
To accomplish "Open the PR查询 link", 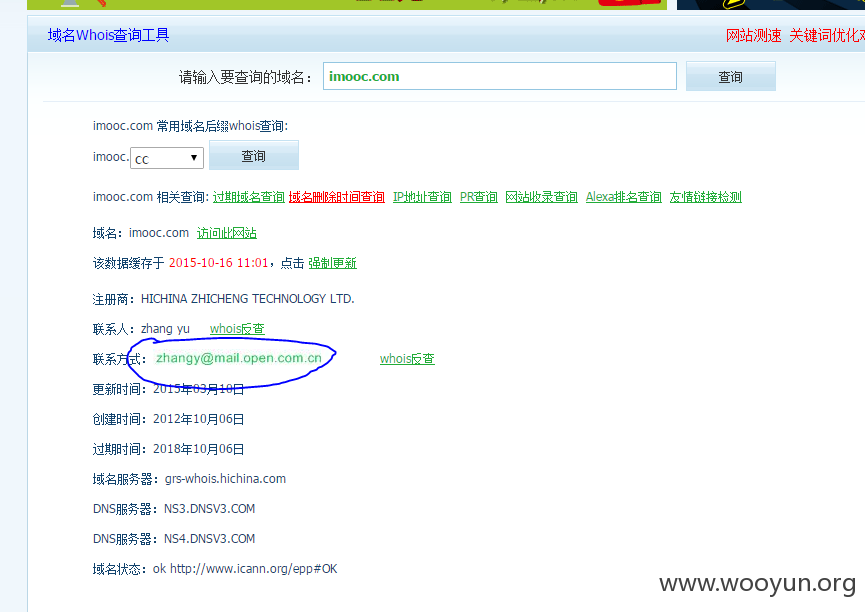I will (x=479, y=197).
